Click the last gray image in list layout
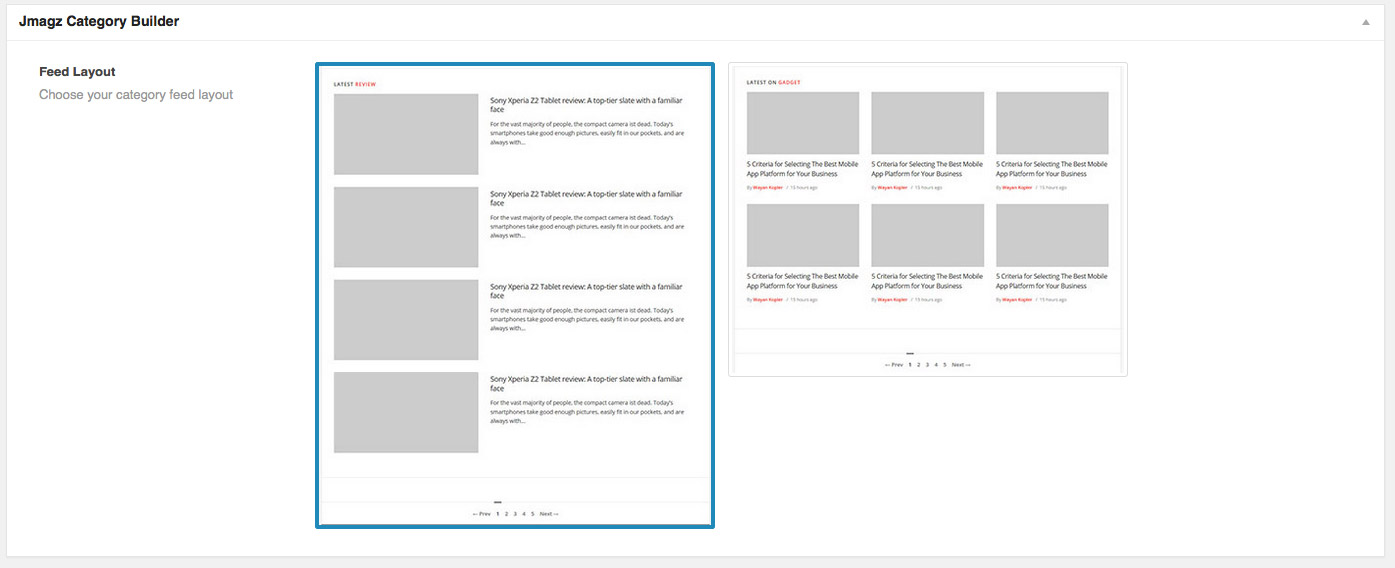Viewport: 1395px width, 568px height. 406,412
